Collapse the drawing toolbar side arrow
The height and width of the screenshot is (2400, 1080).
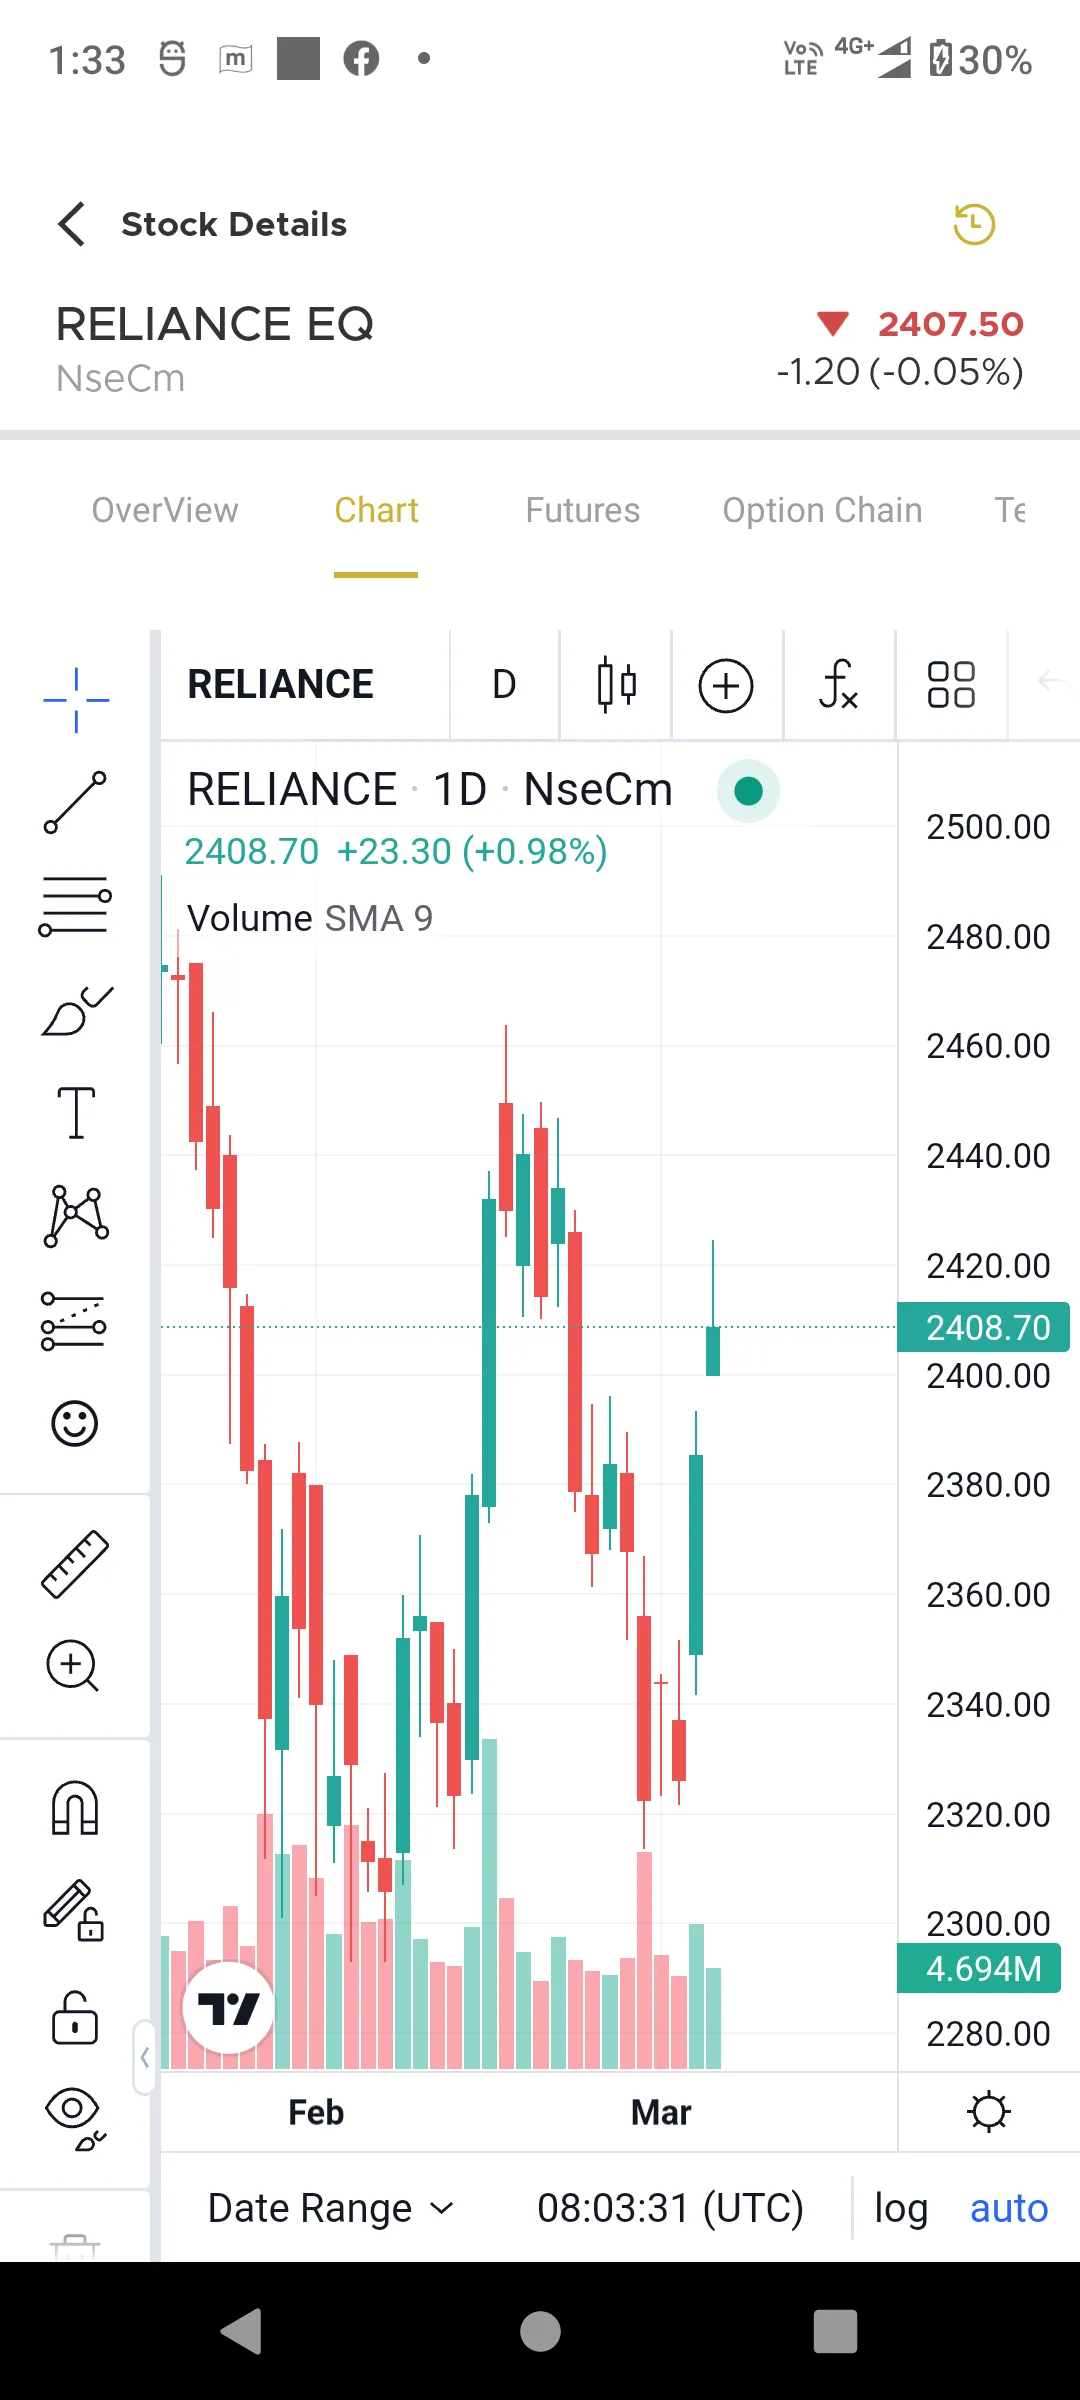click(x=145, y=2057)
